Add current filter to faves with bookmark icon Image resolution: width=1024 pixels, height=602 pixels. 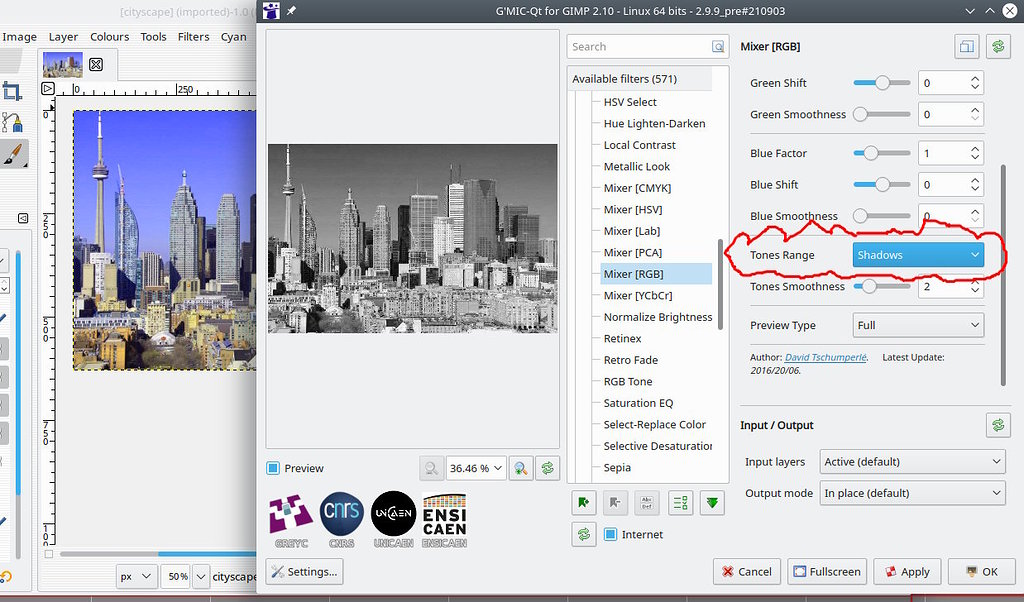tap(583, 503)
